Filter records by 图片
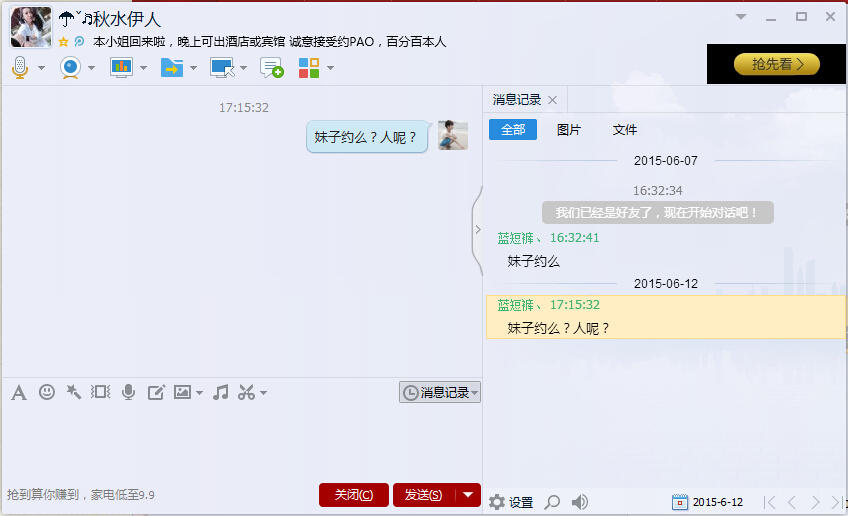The image size is (848, 516). (568, 130)
